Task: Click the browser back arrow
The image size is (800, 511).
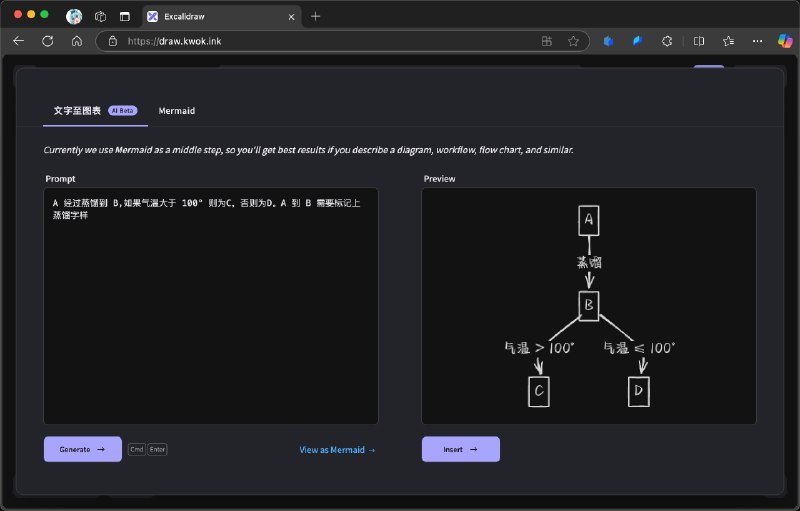Action: click(x=18, y=41)
